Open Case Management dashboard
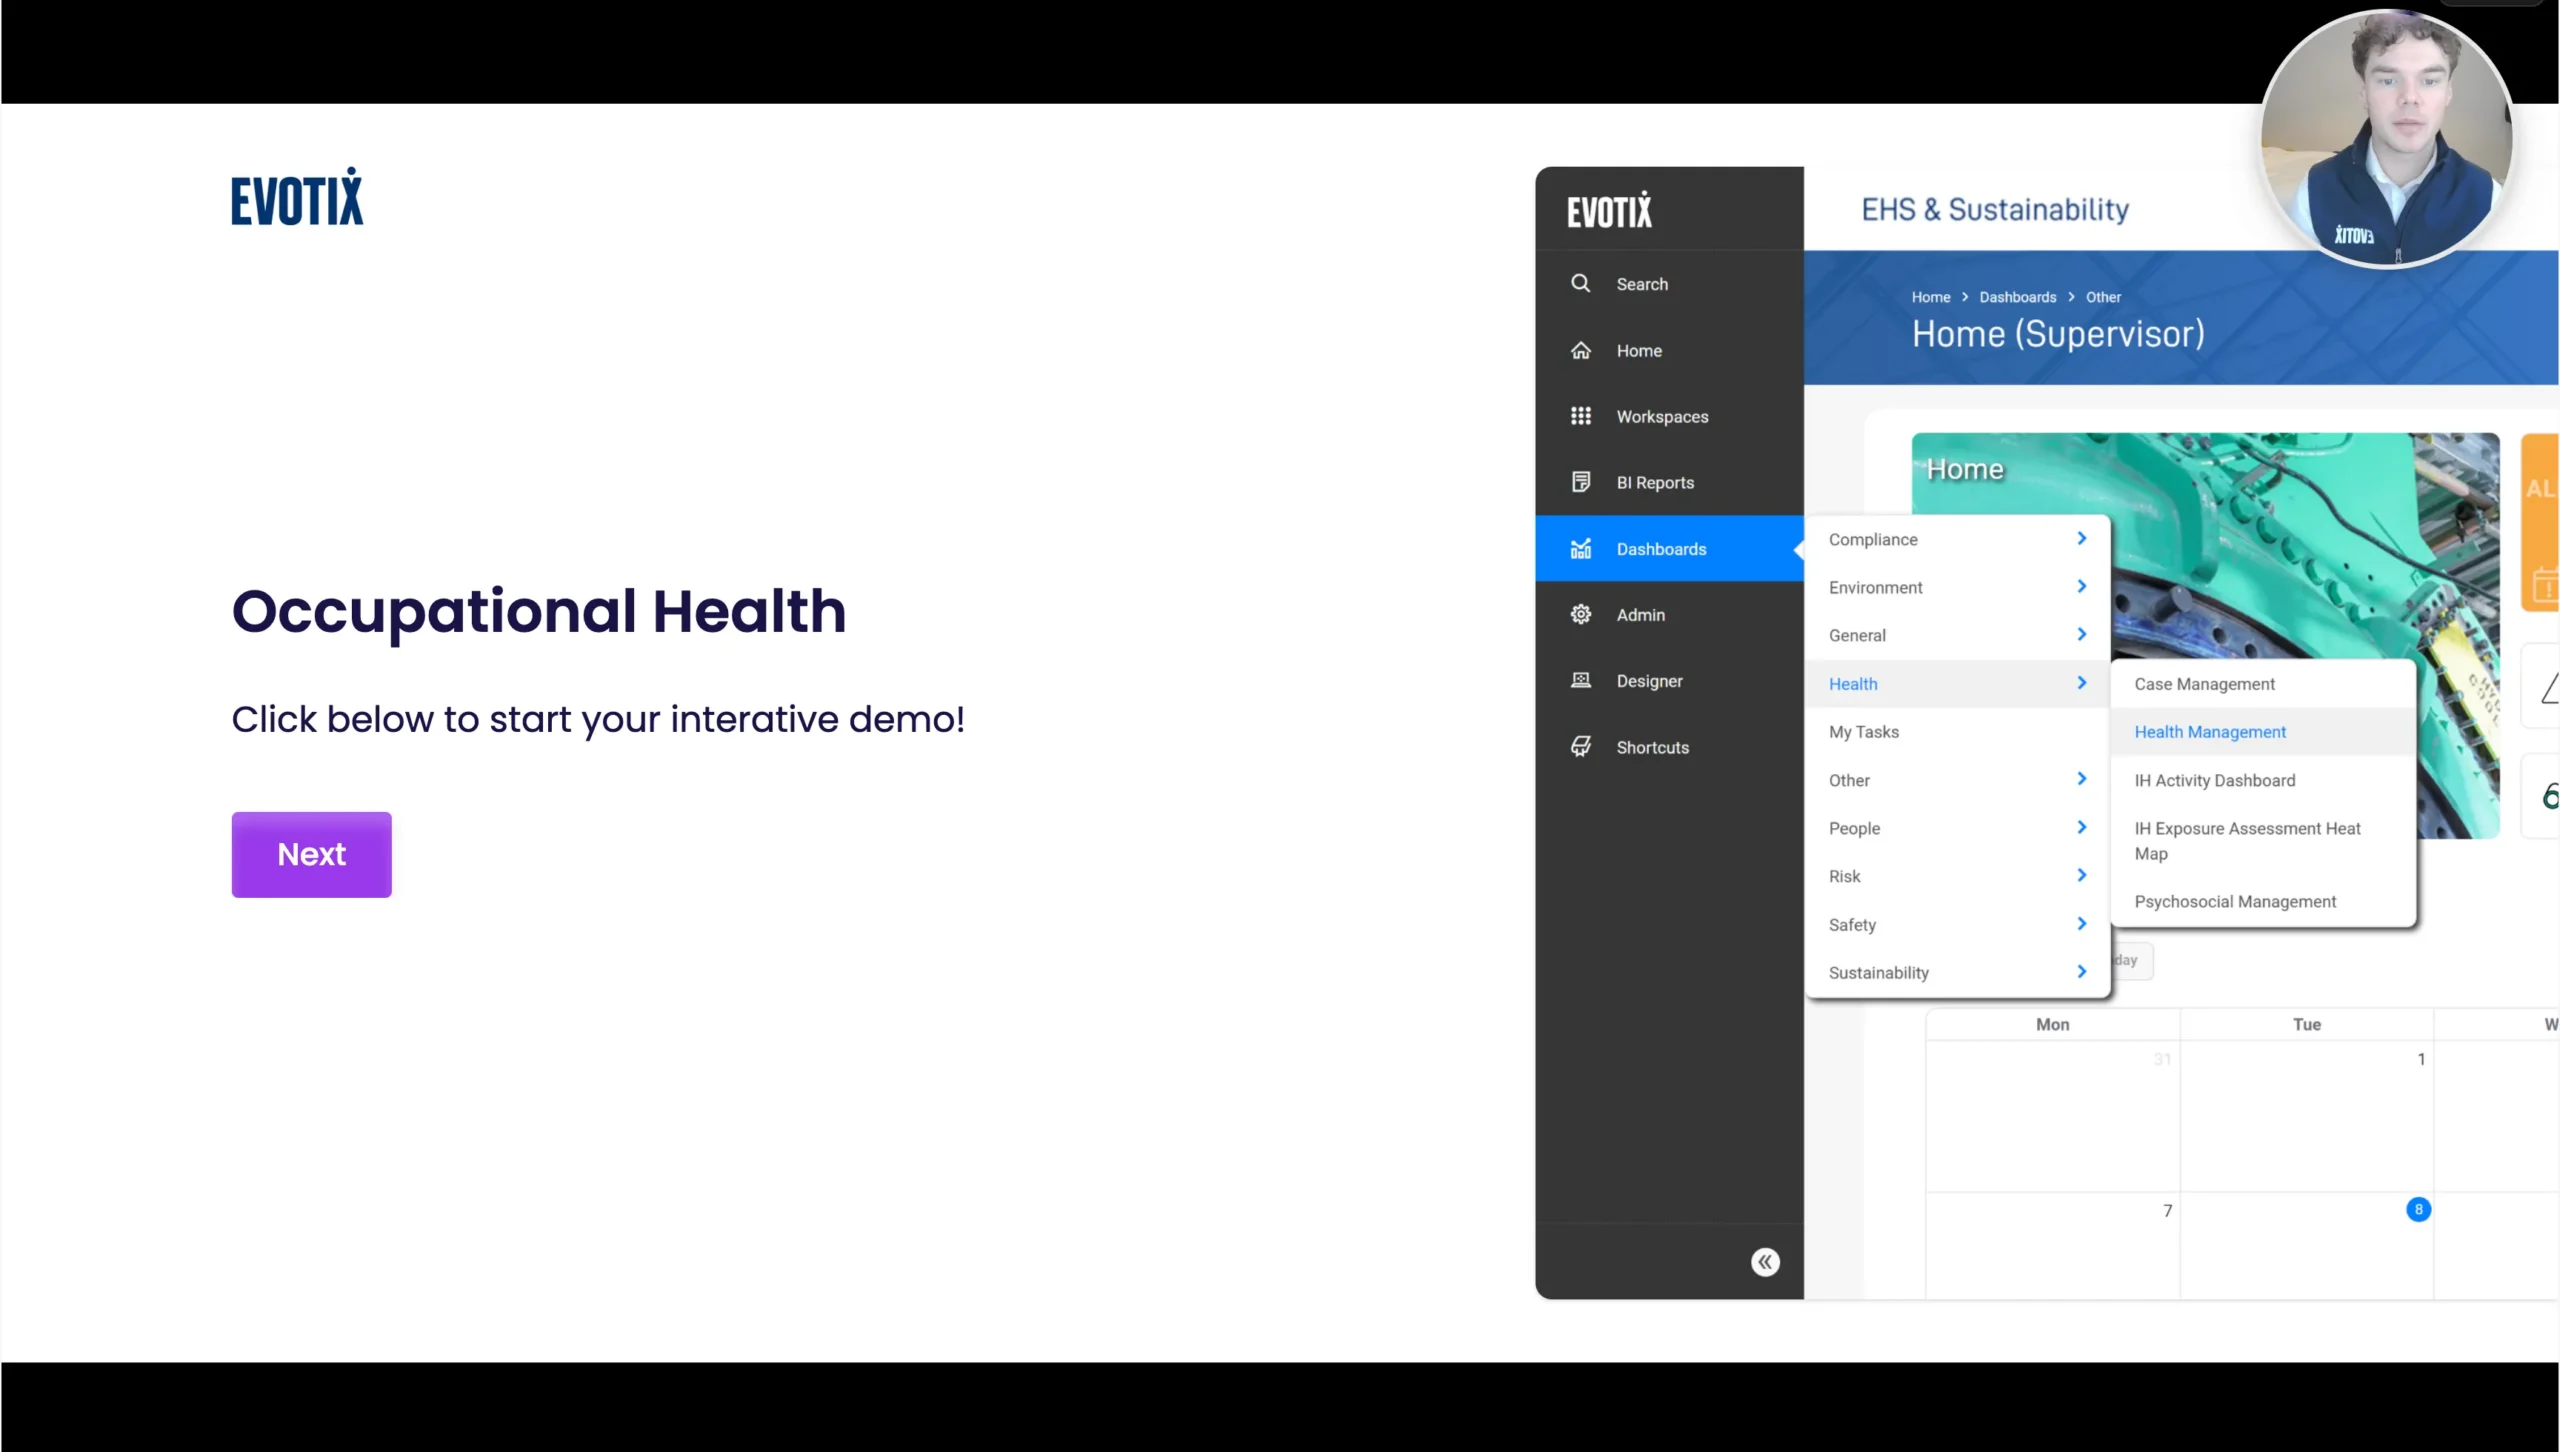 [2263, 683]
